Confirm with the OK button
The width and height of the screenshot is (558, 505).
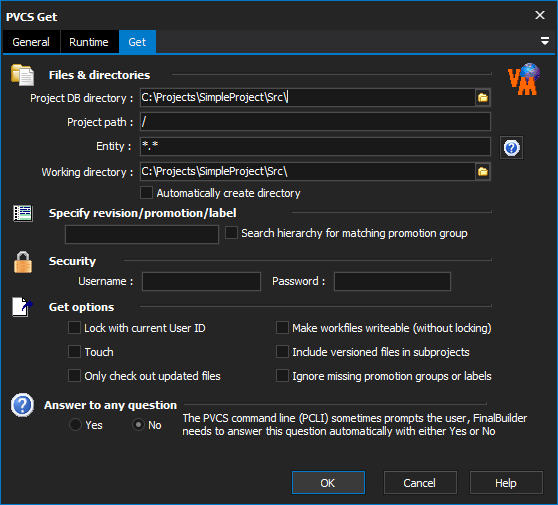point(328,483)
